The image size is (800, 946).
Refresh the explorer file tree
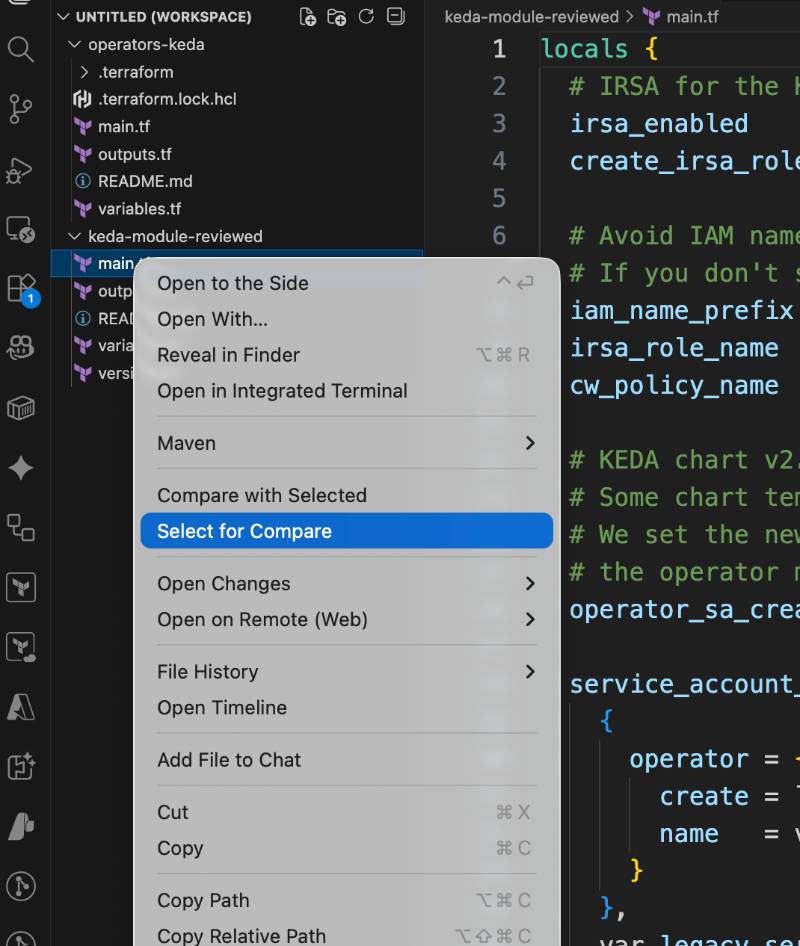[x=366, y=17]
